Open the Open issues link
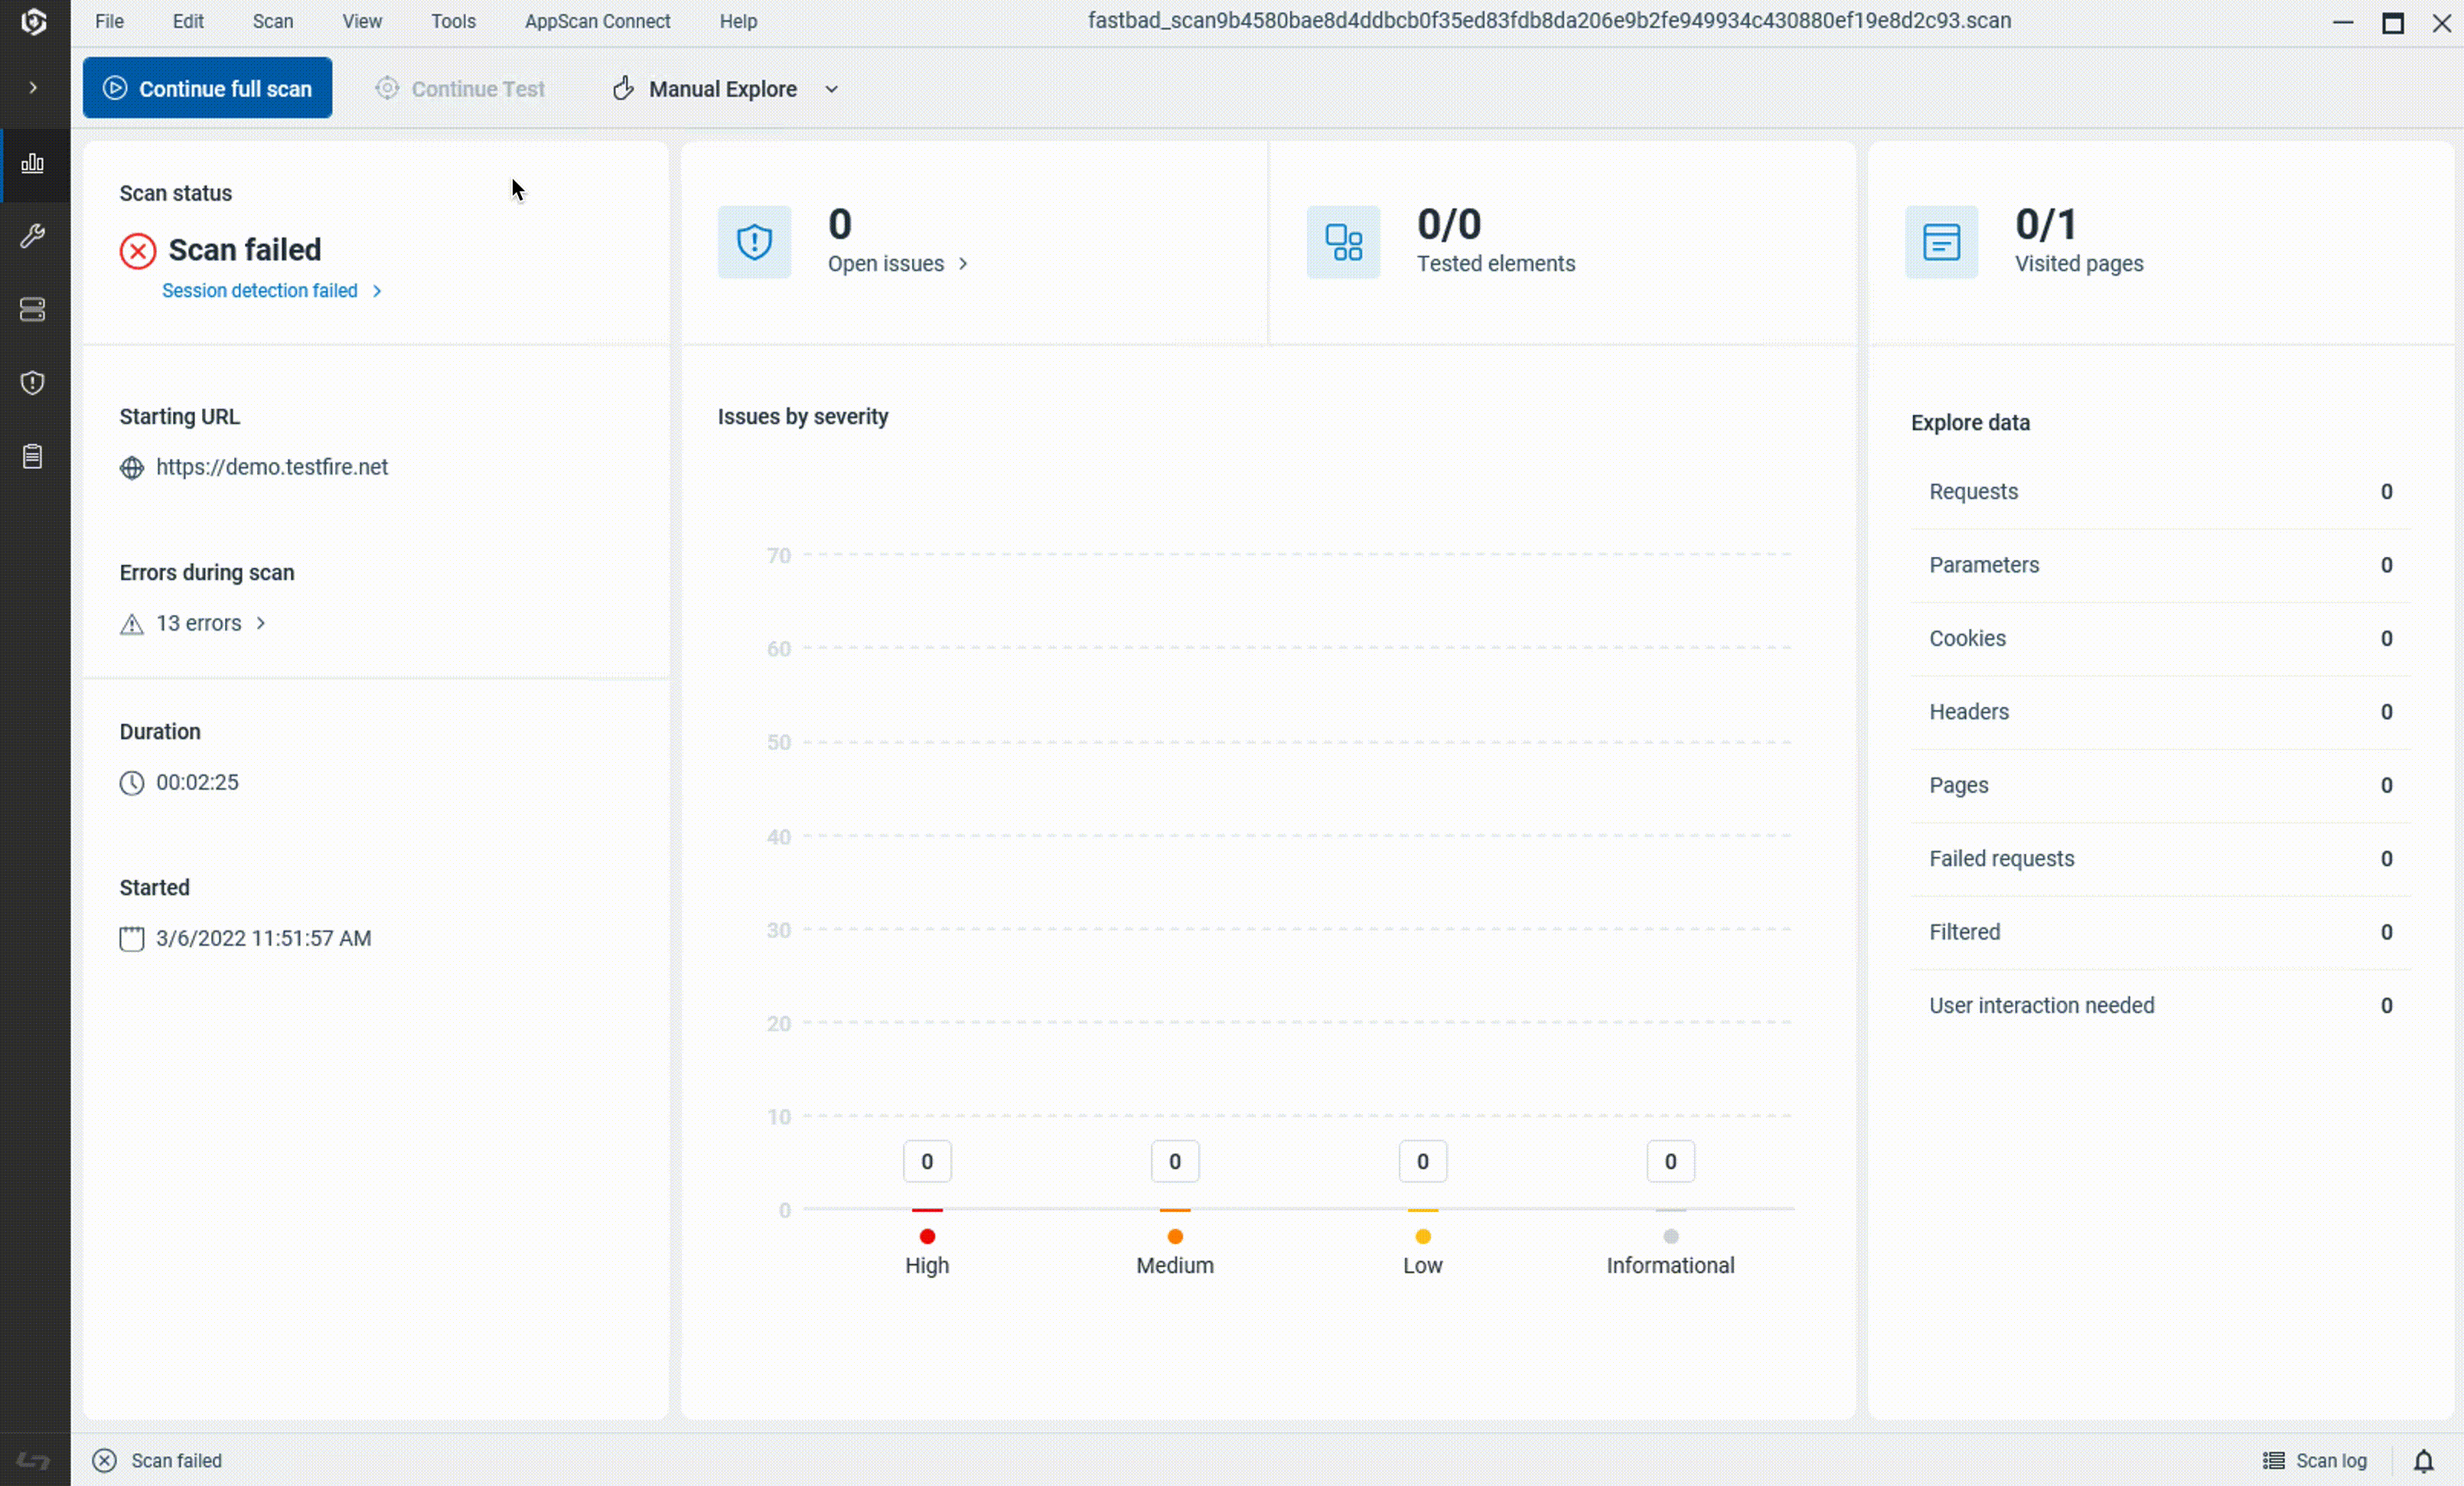The image size is (2464, 1486). pos(886,264)
